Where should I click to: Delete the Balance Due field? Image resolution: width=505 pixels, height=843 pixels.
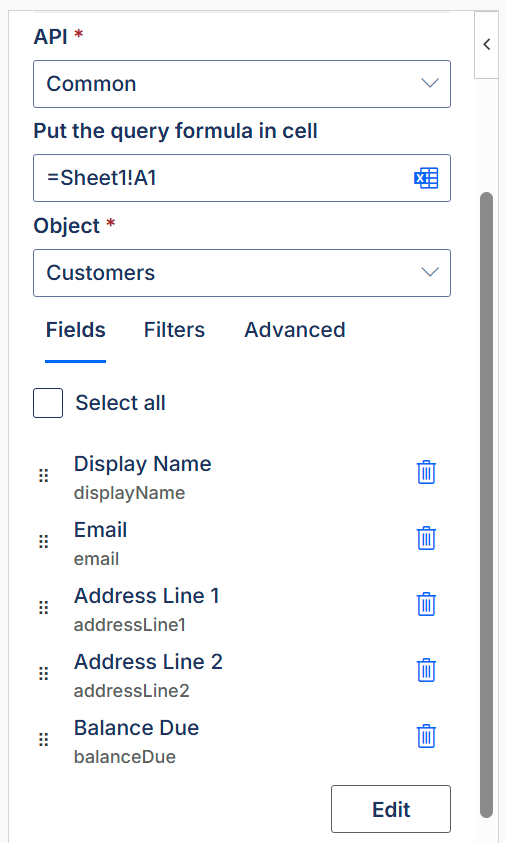426,736
